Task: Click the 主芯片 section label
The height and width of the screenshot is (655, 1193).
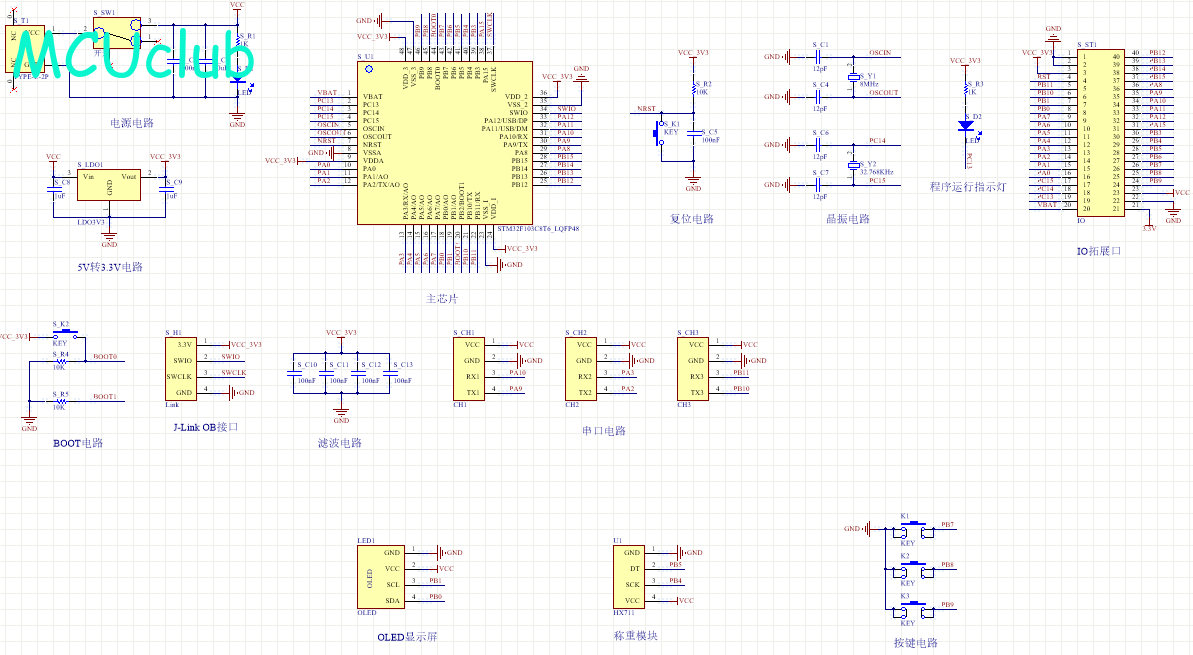Action: [x=442, y=299]
